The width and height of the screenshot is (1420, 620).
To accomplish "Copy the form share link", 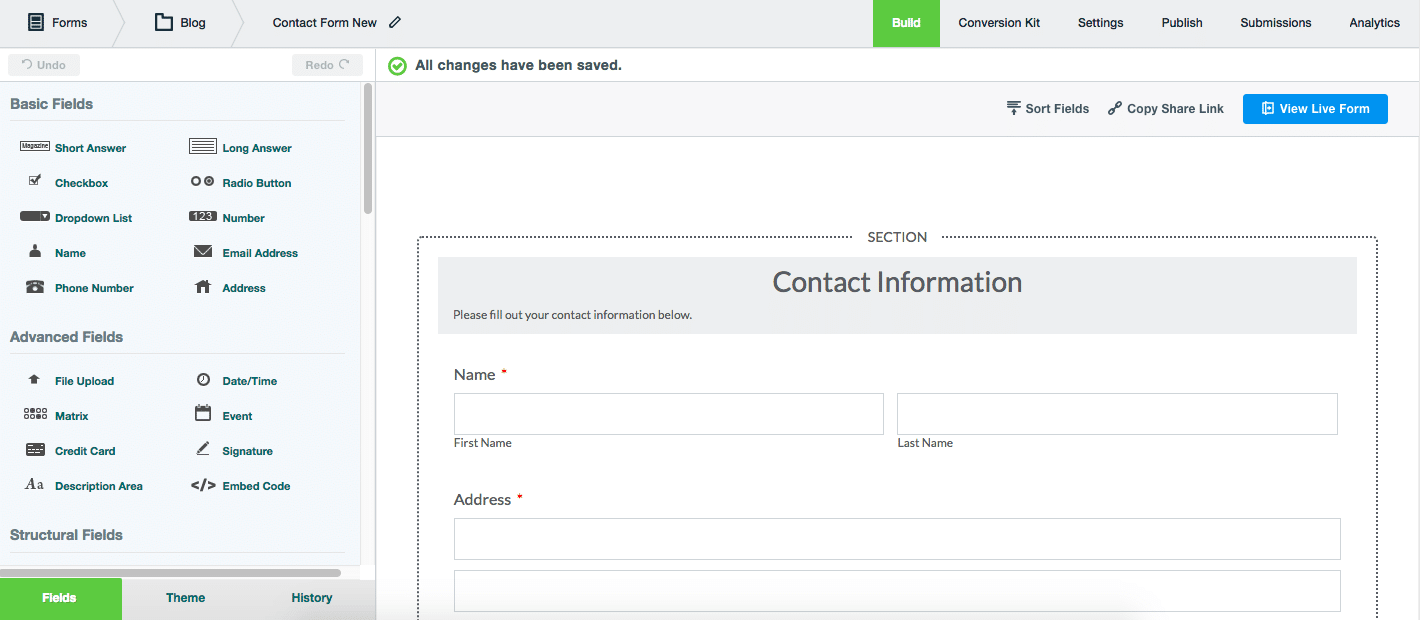I will 1165,108.
